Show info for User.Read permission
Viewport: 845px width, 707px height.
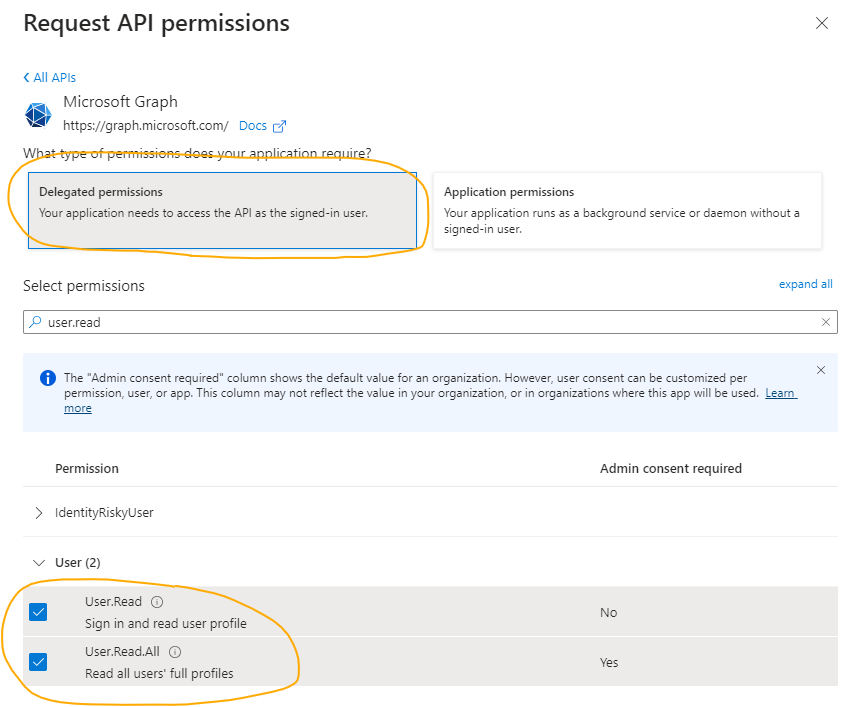coord(157,602)
